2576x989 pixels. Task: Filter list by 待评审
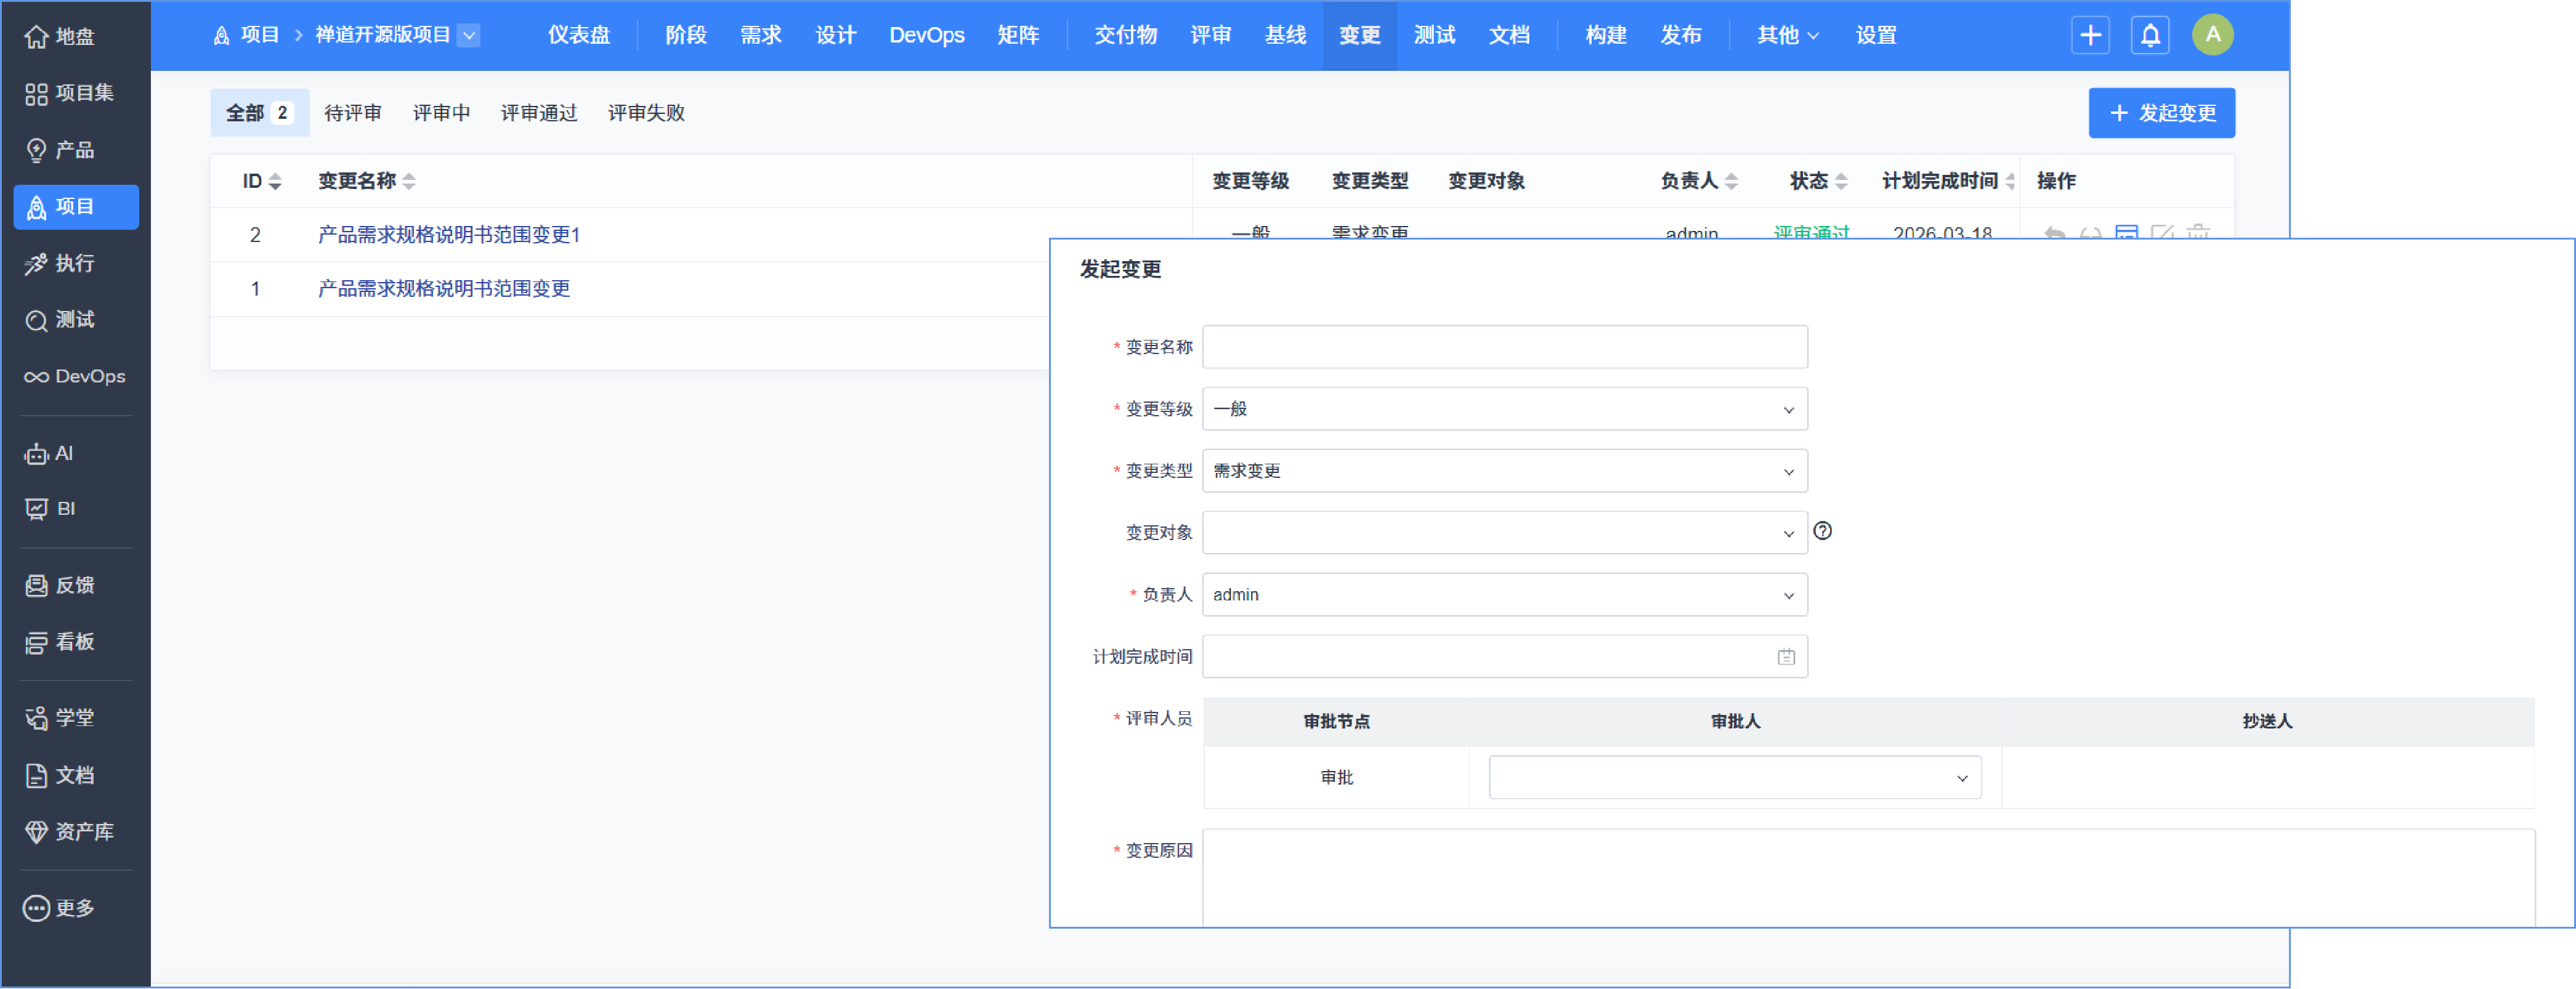[x=353, y=113]
